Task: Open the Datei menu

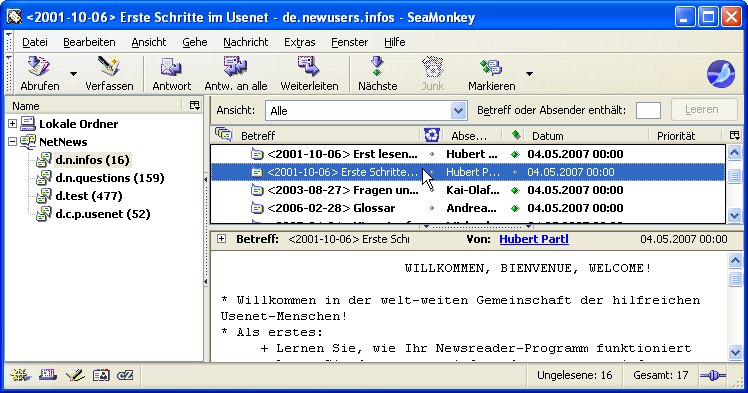Action: click(x=35, y=42)
